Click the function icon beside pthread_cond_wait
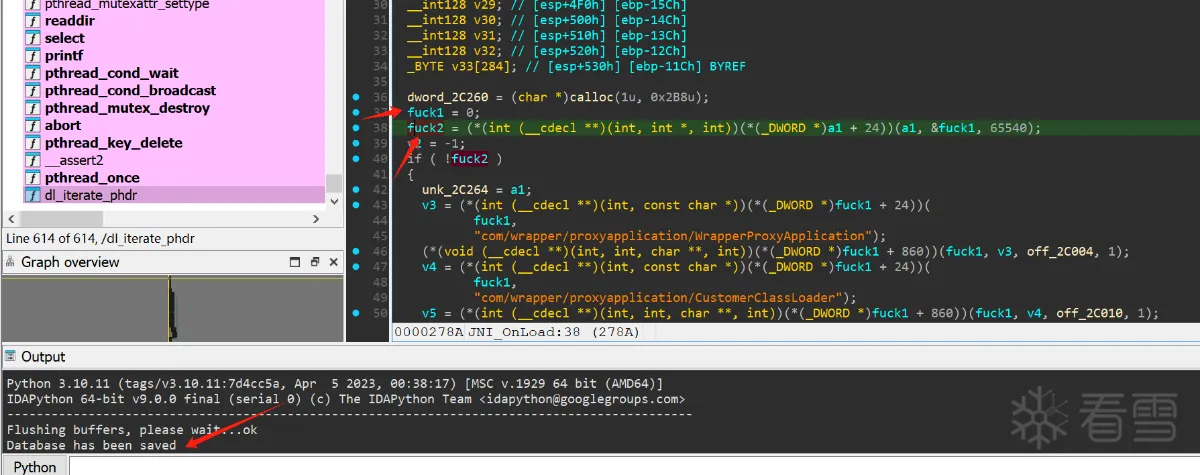 (x=32, y=73)
